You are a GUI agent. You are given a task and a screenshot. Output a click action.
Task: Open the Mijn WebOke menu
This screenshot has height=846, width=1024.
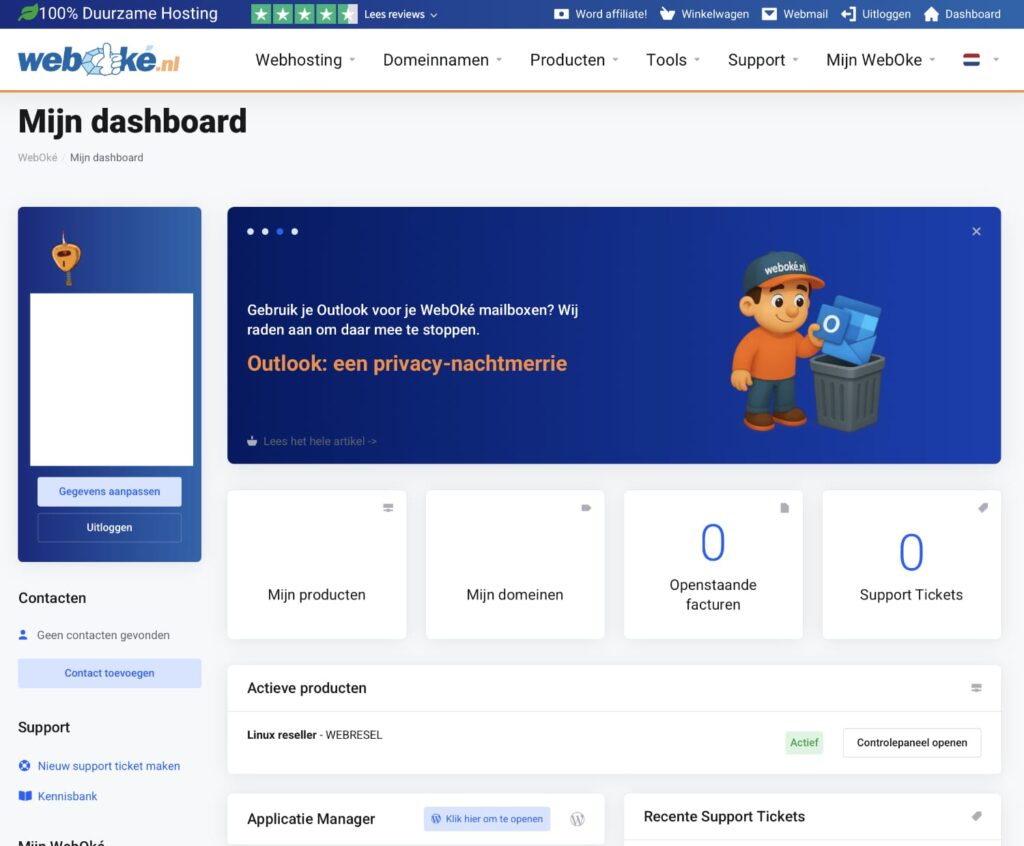(880, 60)
